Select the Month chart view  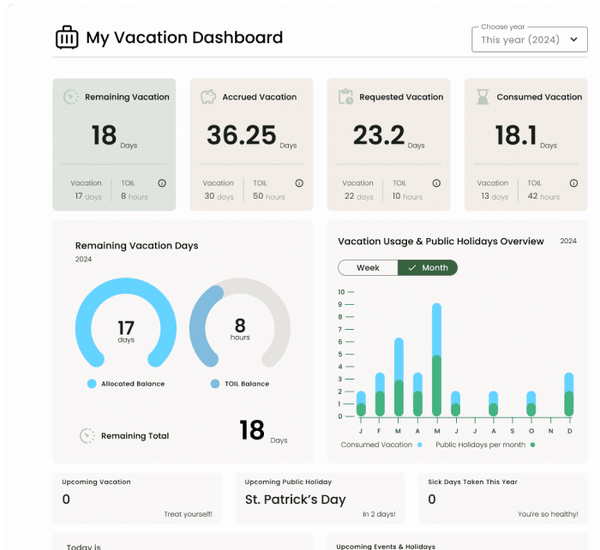(428, 268)
